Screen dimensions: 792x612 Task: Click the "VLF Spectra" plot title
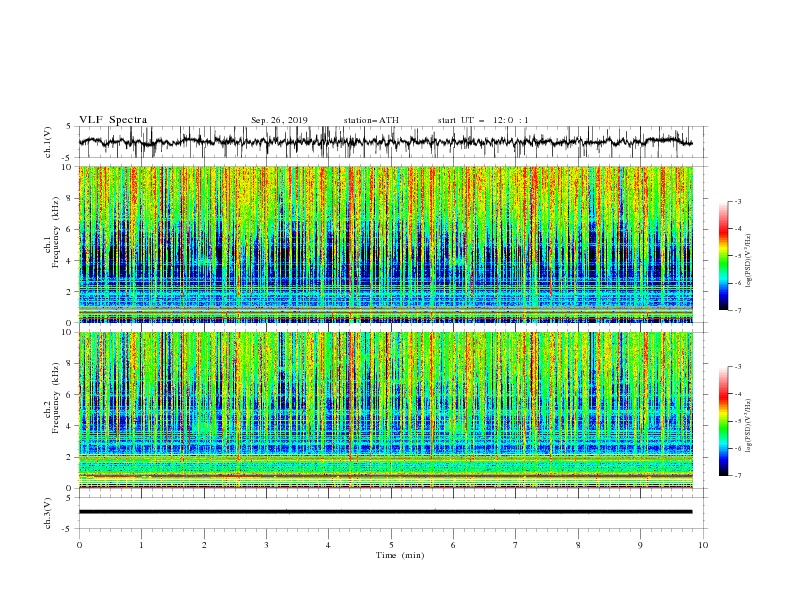pos(113,120)
